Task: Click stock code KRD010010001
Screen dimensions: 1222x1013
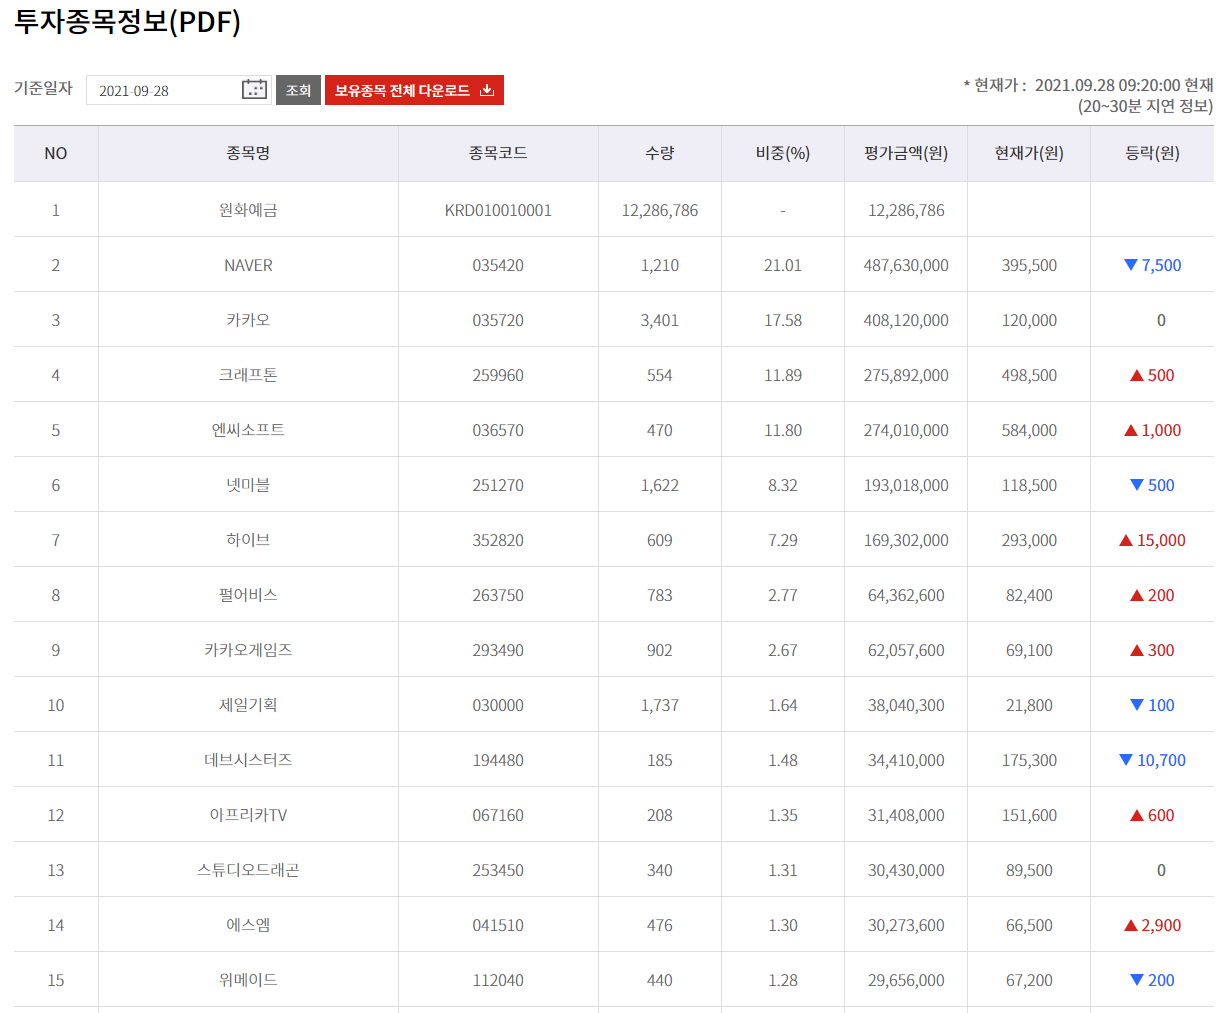Action: 498,210
